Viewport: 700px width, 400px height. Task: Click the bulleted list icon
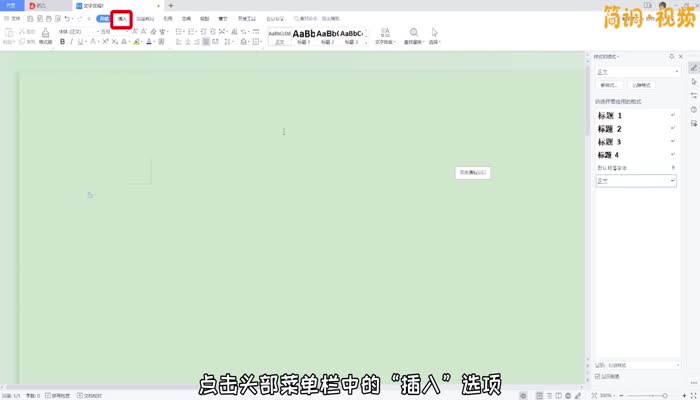[179, 32]
